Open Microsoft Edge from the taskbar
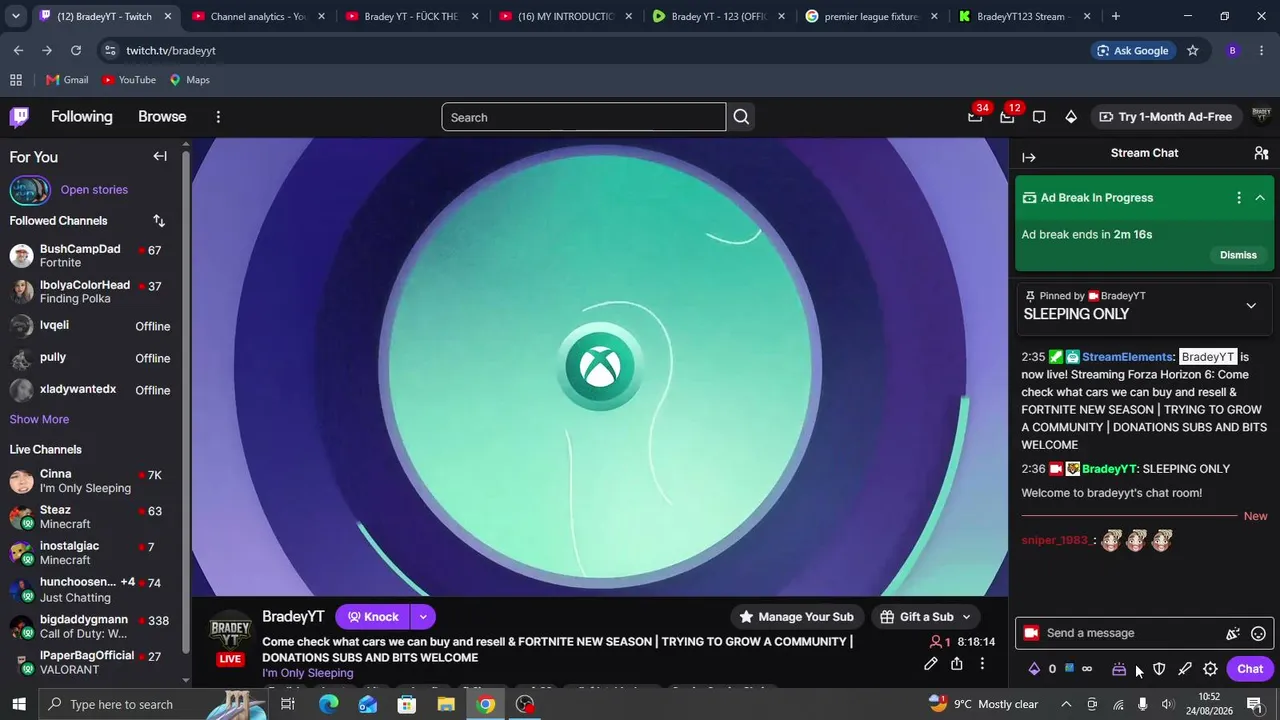Screen dimensions: 1280x720 coord(328,704)
